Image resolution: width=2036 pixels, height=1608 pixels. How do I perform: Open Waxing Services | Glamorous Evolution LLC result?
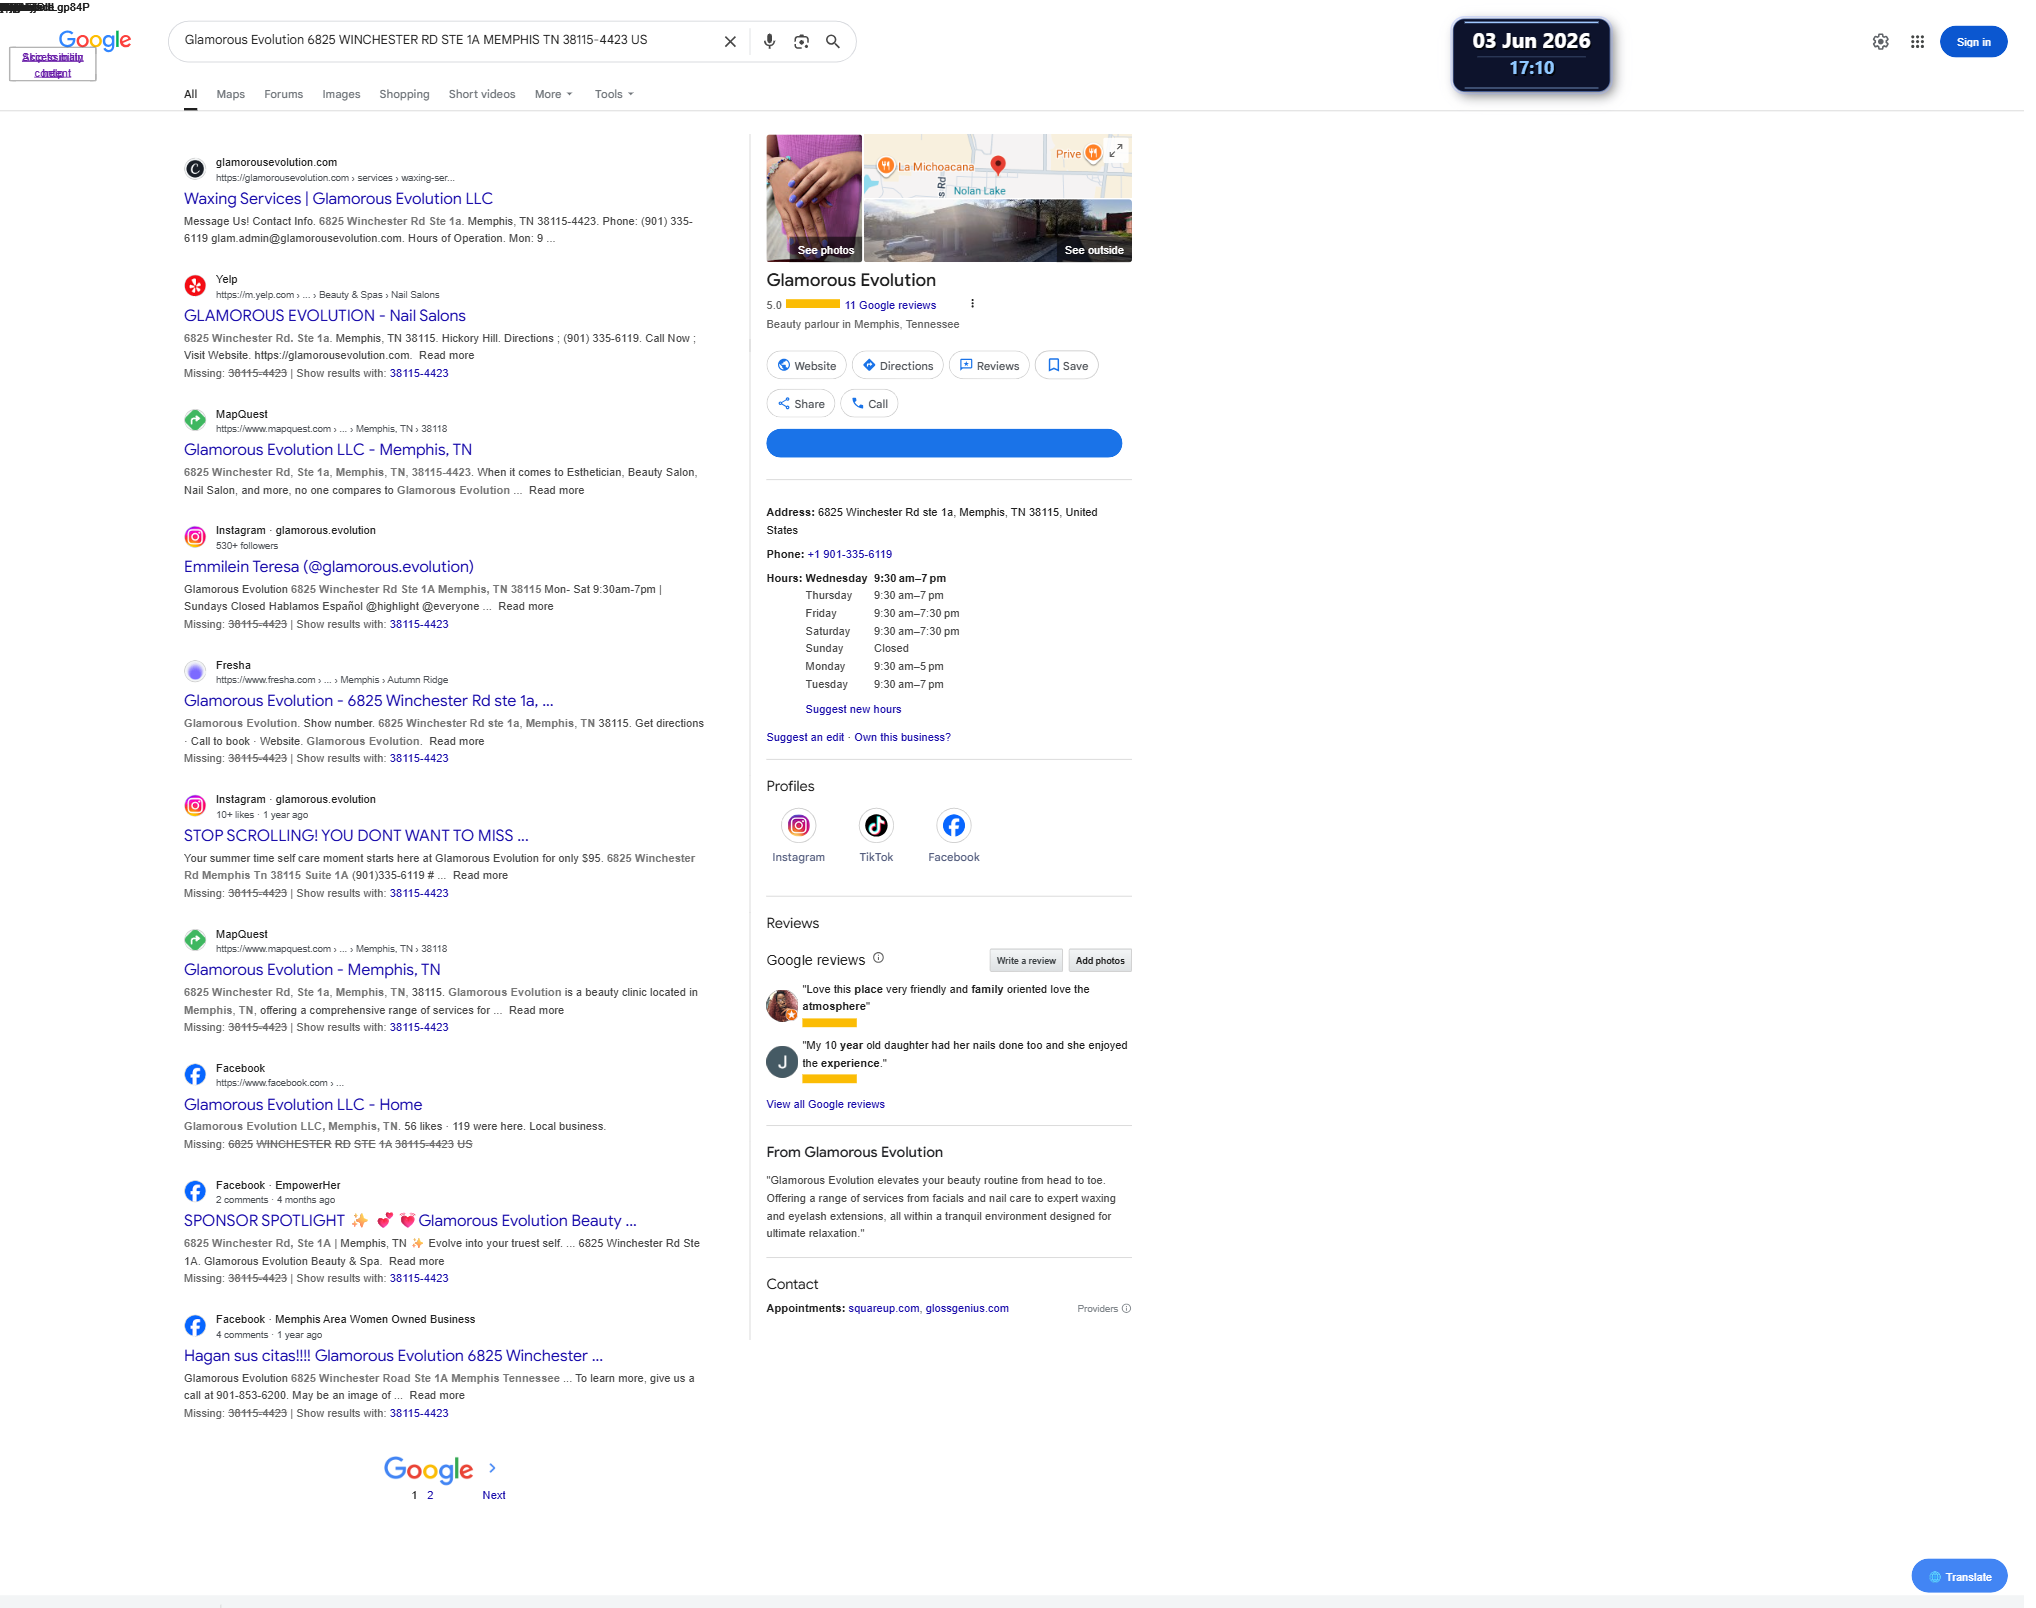coord(338,199)
